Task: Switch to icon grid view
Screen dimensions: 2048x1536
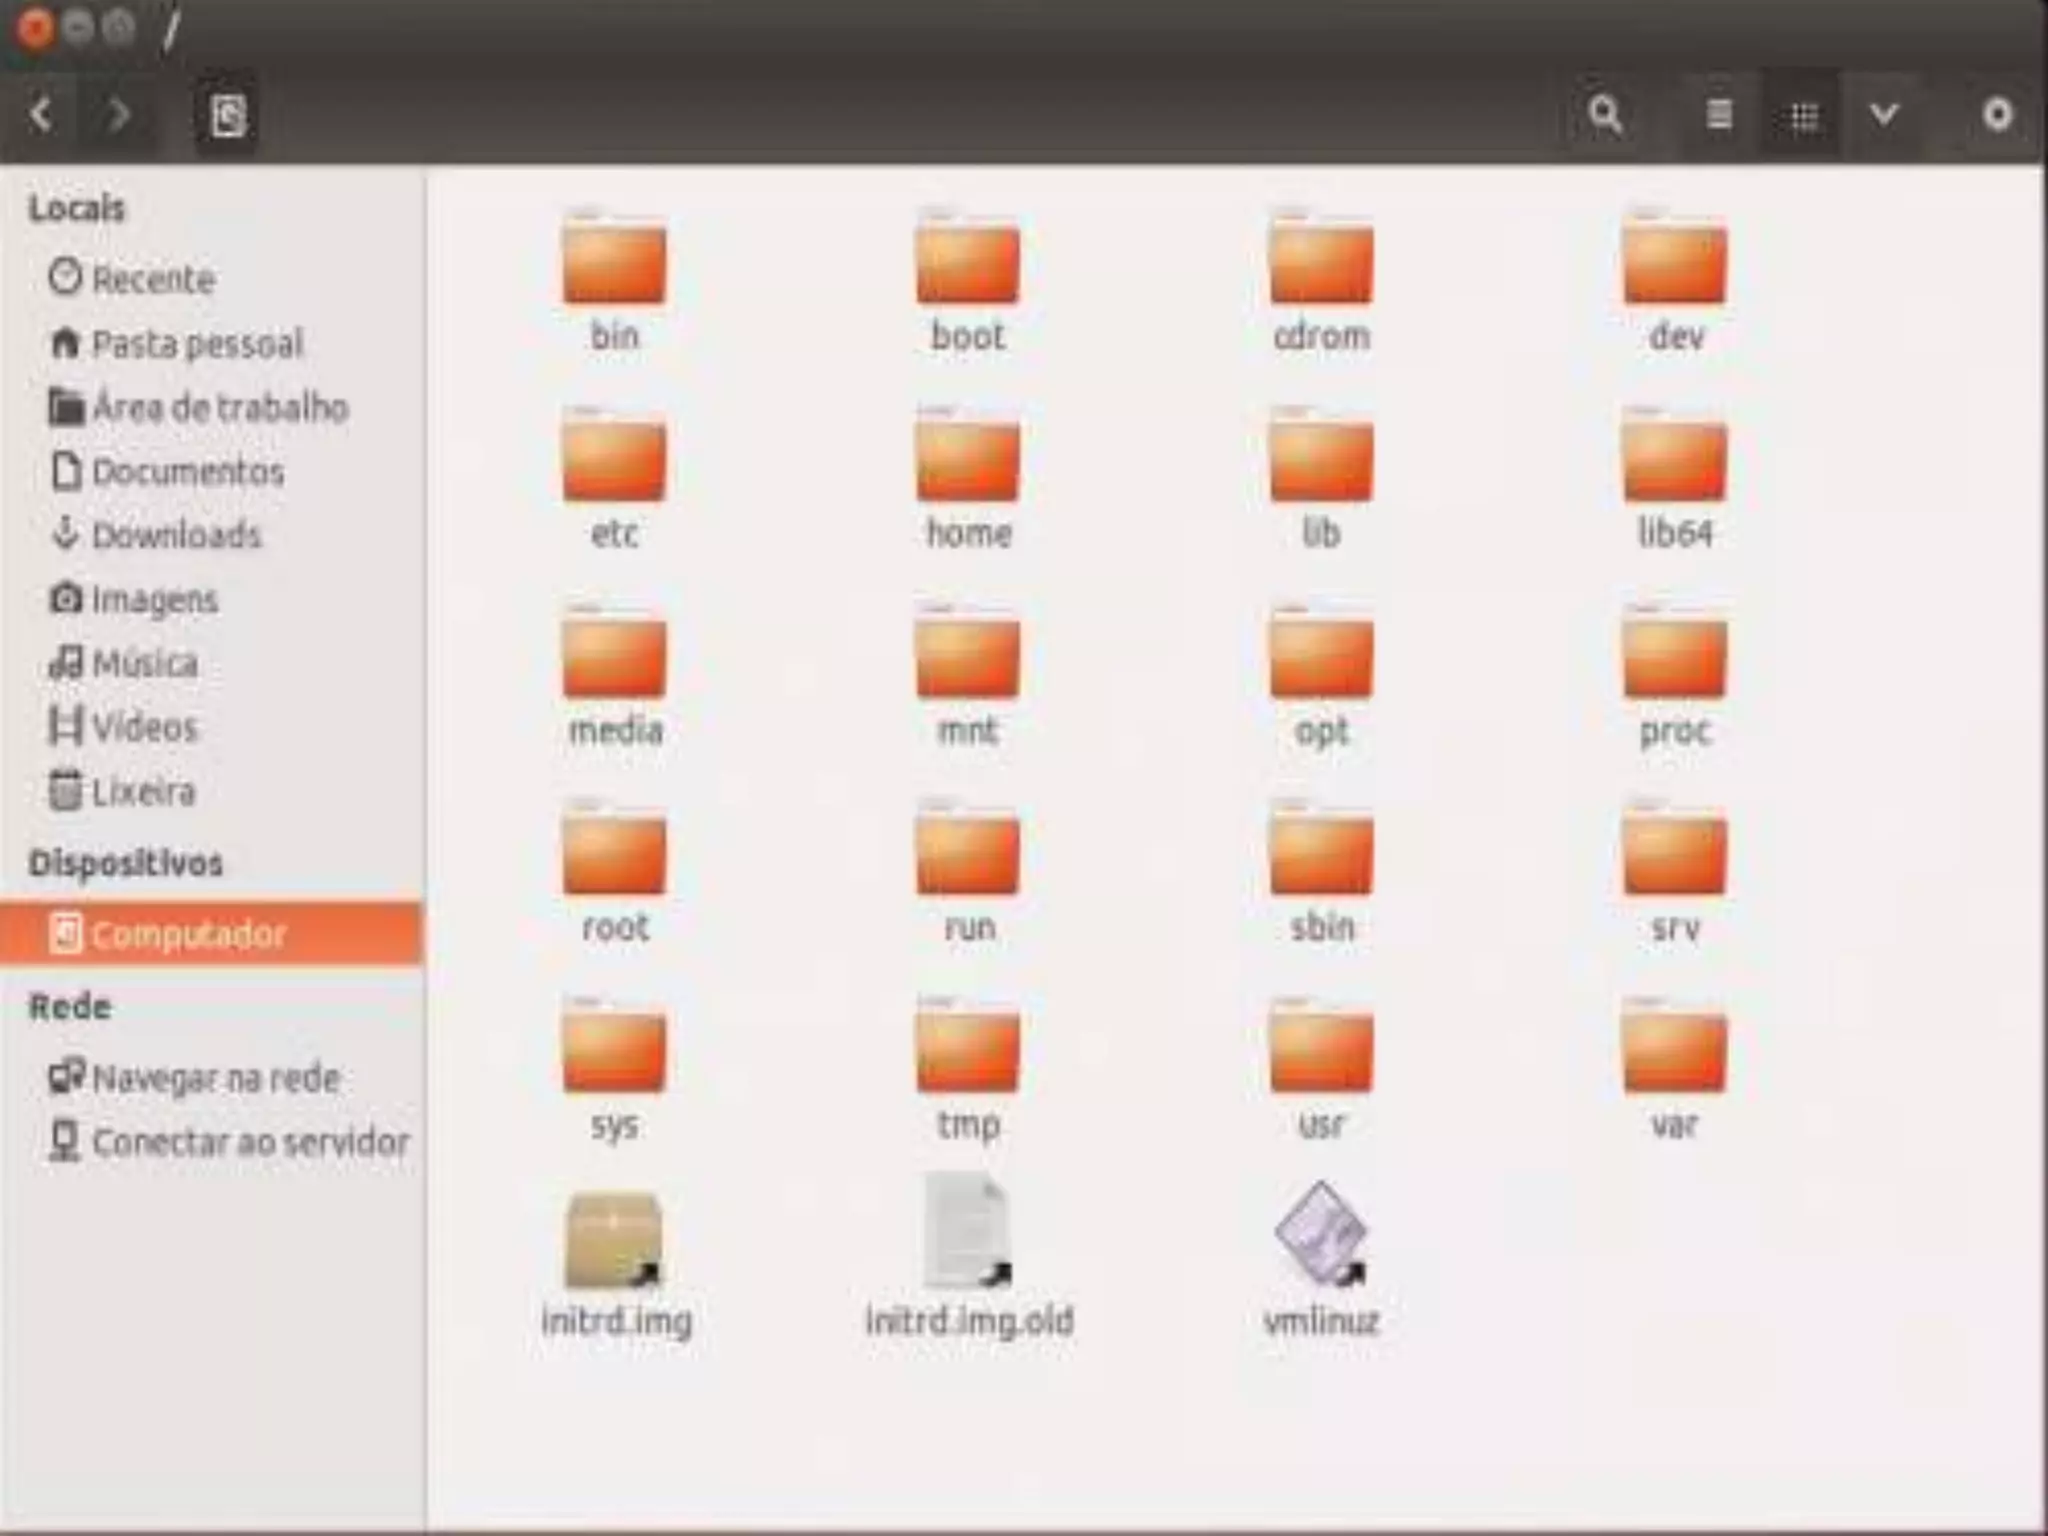Action: 1803,117
